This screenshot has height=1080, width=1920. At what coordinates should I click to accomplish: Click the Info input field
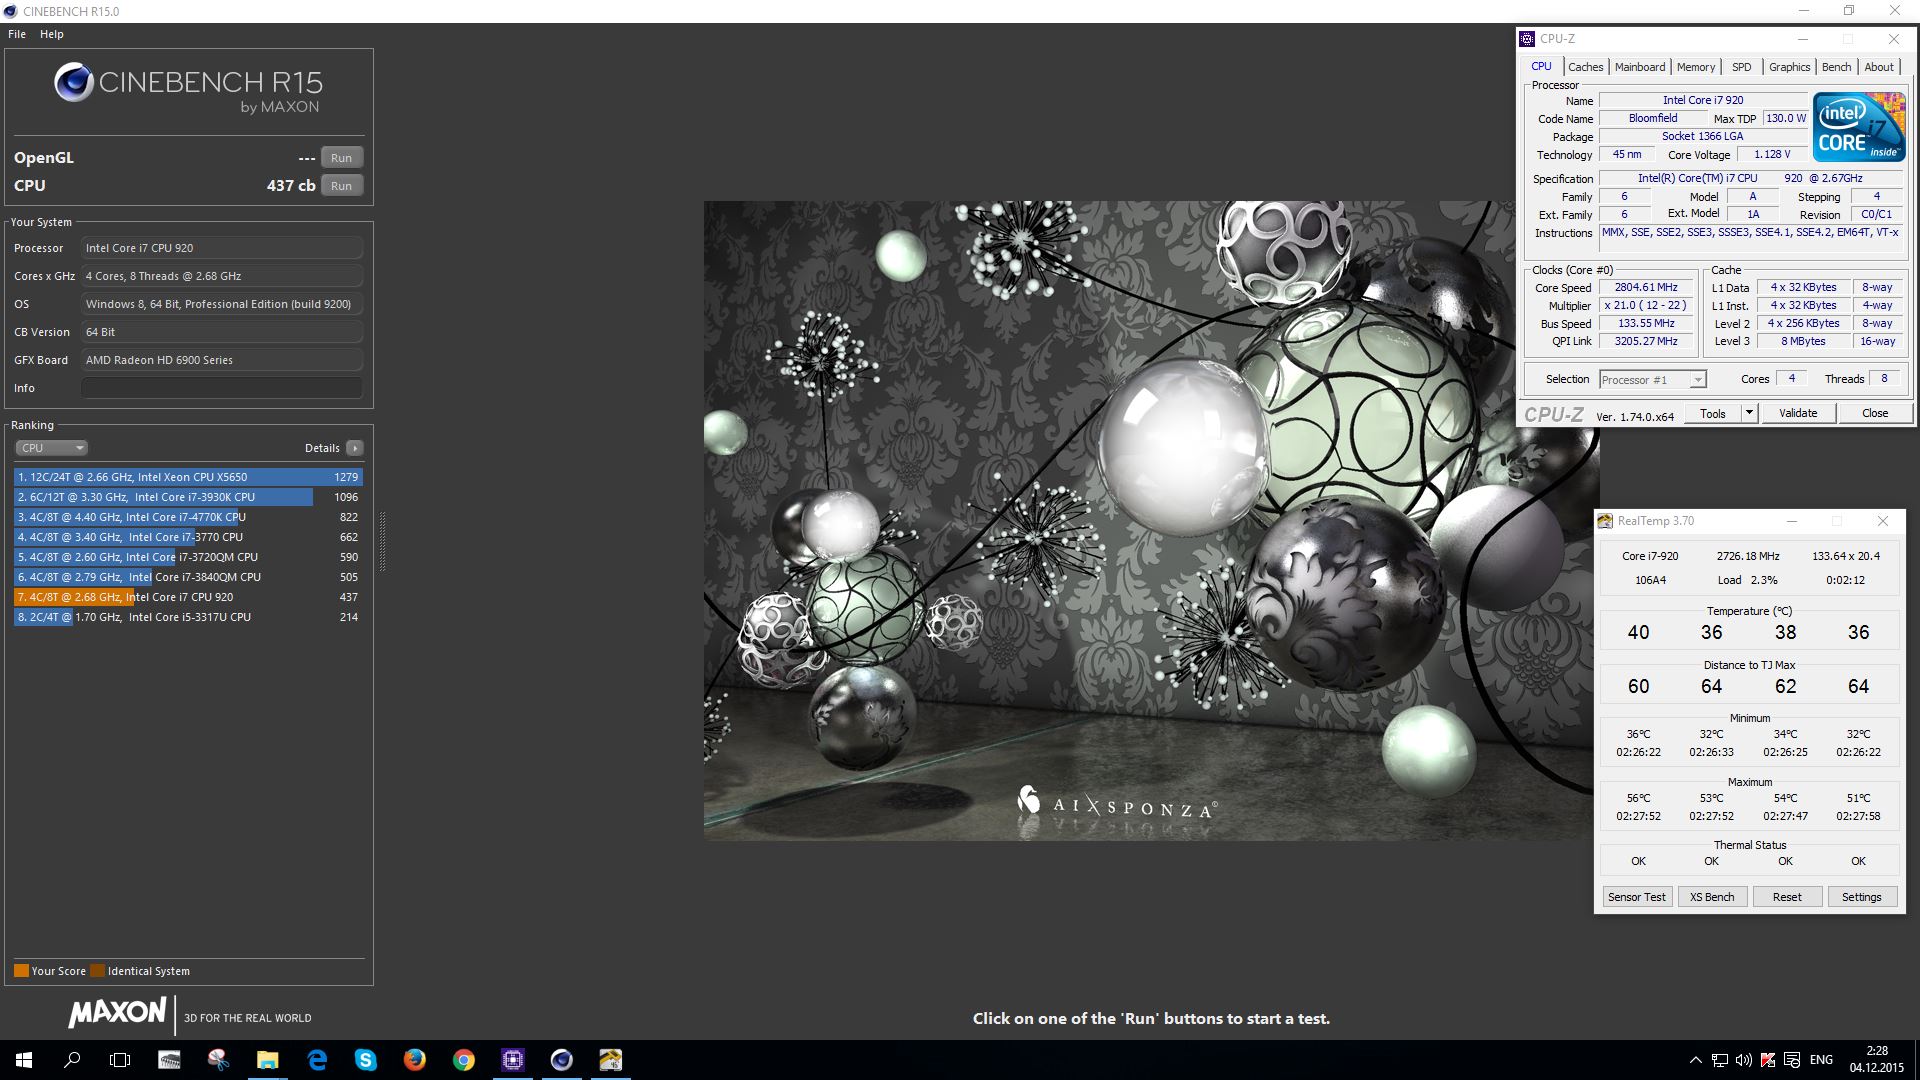pos(221,388)
